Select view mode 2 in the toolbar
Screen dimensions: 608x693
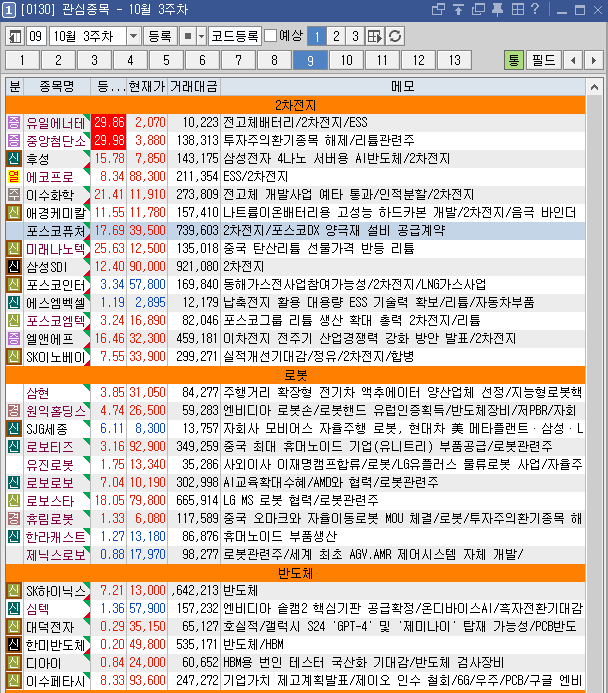click(335, 36)
